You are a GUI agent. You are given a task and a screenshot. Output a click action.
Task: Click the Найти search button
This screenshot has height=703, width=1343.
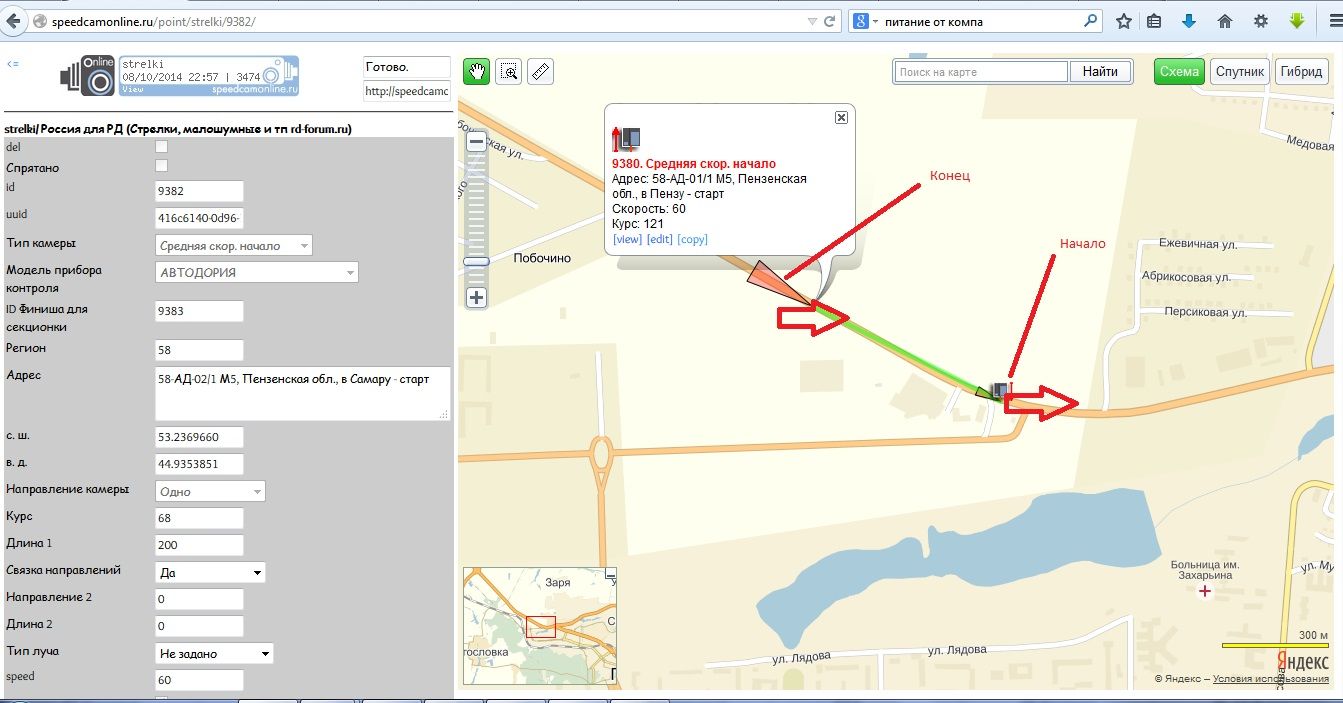click(x=1100, y=71)
